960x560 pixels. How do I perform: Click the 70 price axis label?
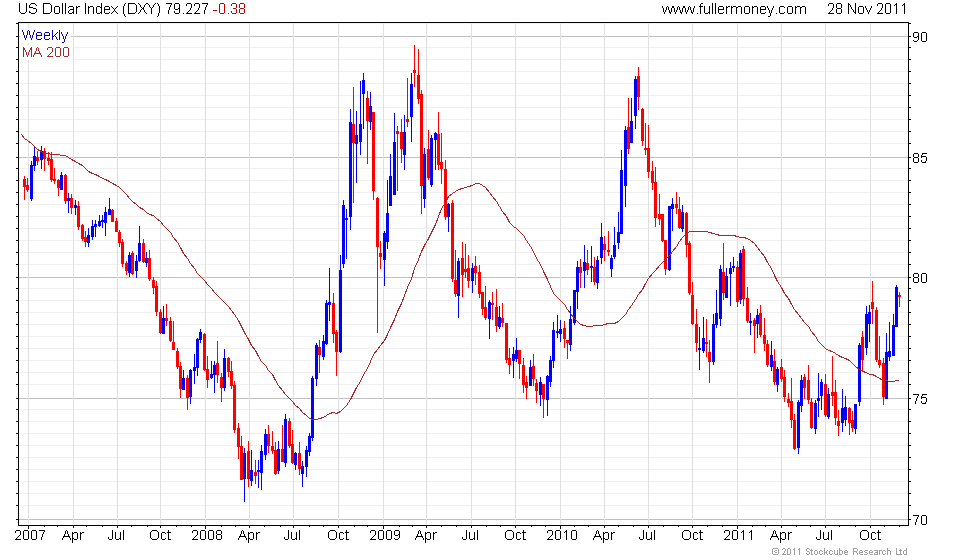[x=920, y=520]
